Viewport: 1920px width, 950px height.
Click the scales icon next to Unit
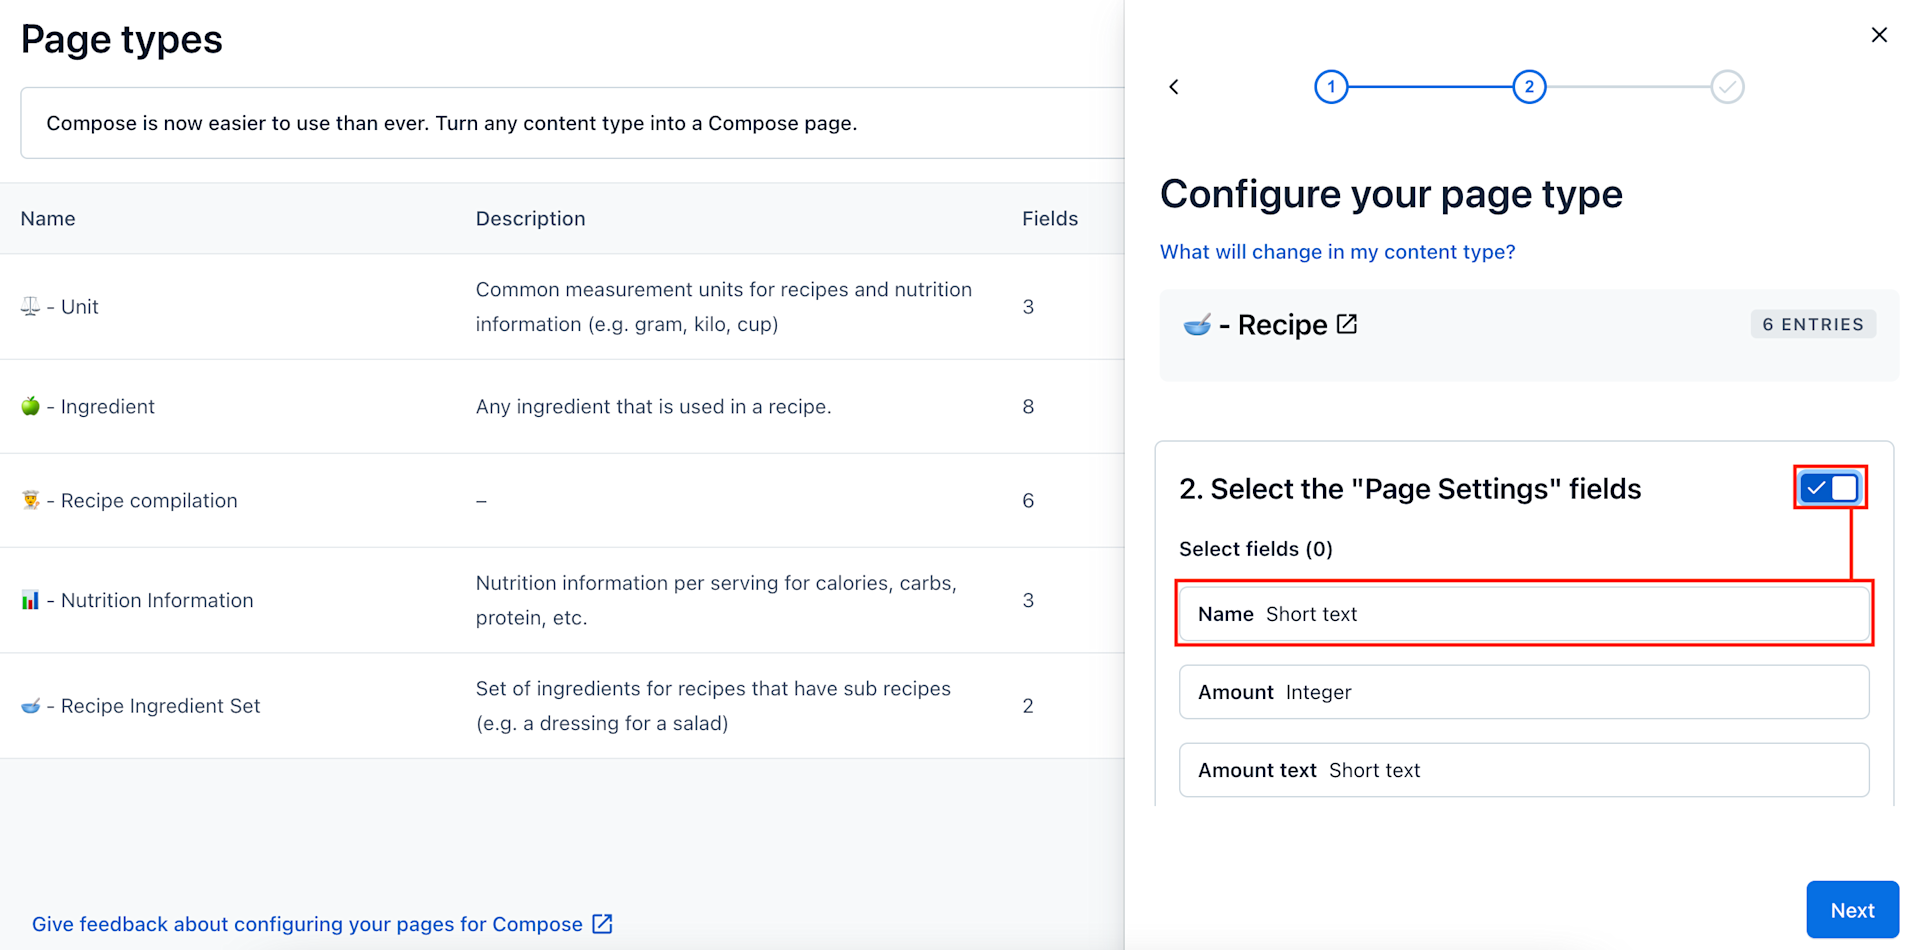(x=30, y=306)
